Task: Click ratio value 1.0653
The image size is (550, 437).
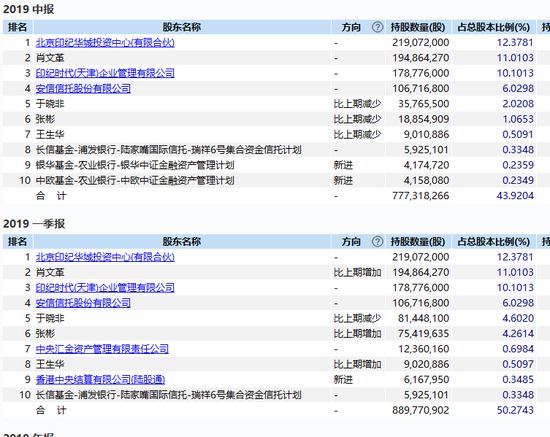Action: click(x=518, y=119)
